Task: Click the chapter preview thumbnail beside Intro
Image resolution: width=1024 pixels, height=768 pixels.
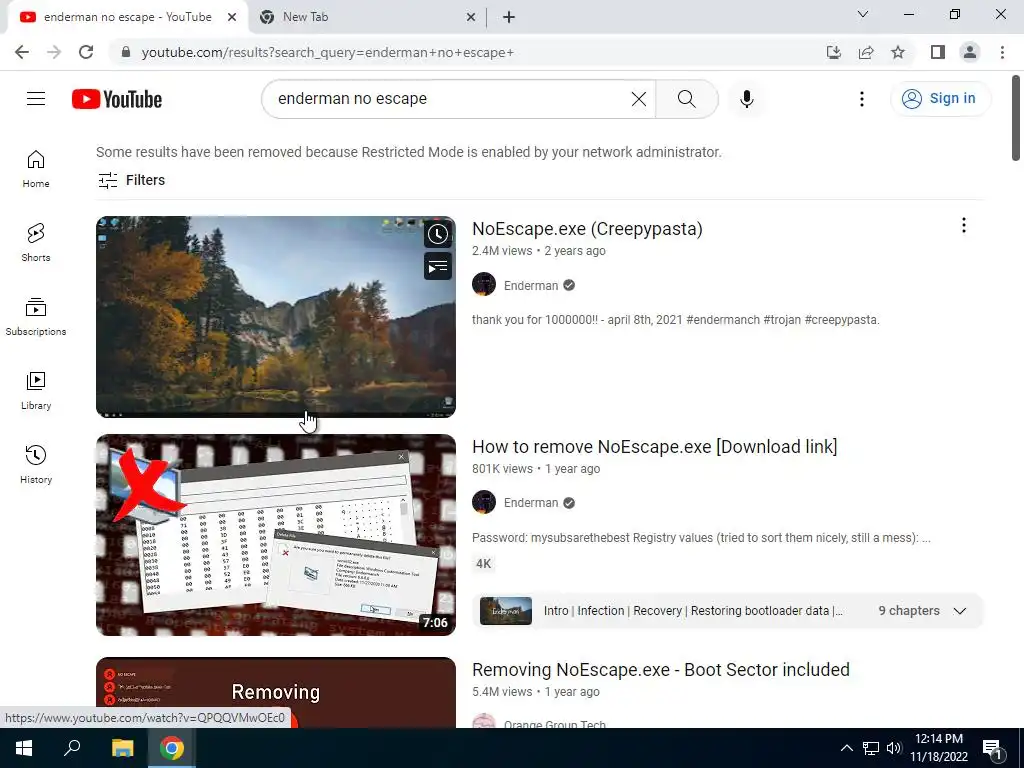Action: [505, 611]
